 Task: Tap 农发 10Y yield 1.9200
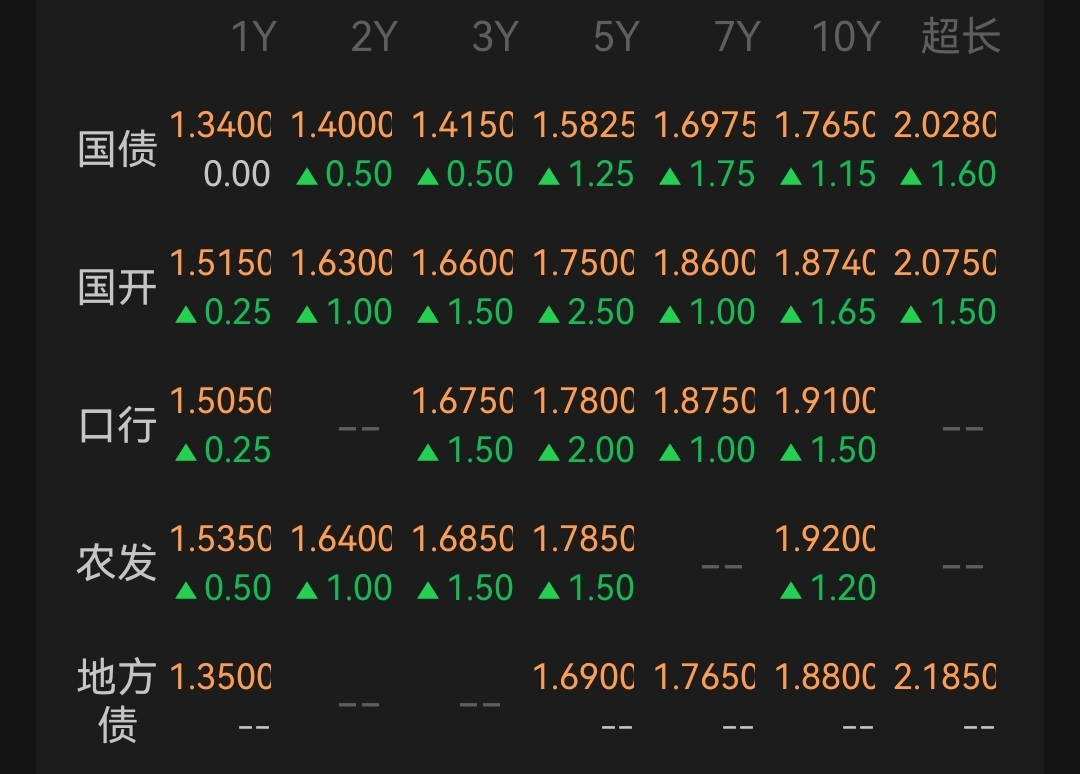pos(824,540)
